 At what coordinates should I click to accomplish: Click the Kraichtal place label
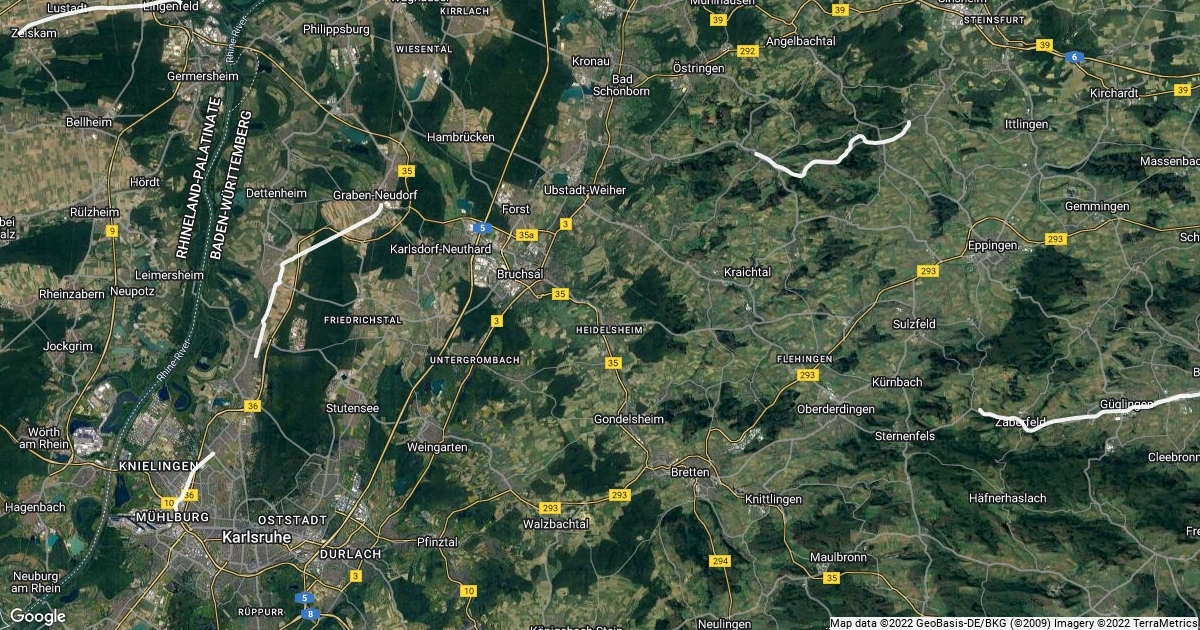[x=748, y=272]
